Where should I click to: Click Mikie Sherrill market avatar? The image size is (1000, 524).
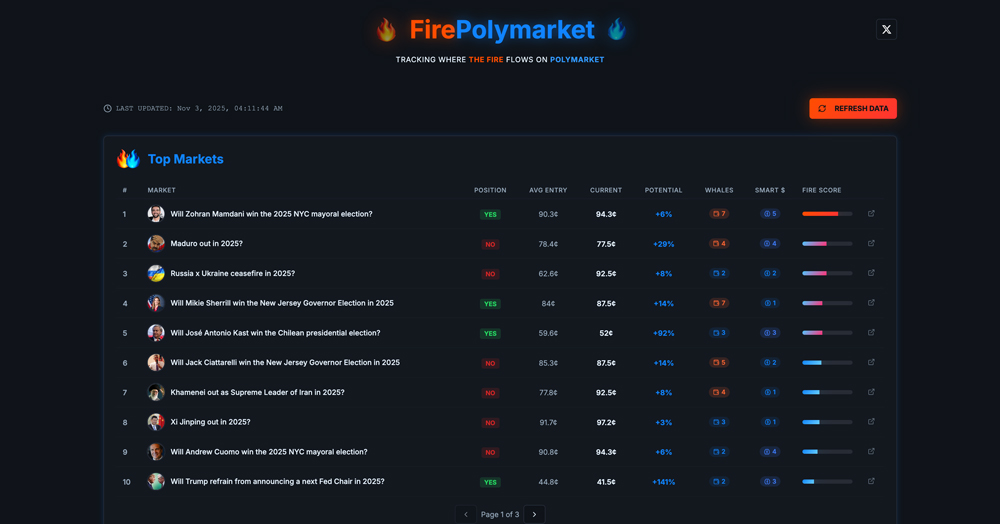(156, 303)
